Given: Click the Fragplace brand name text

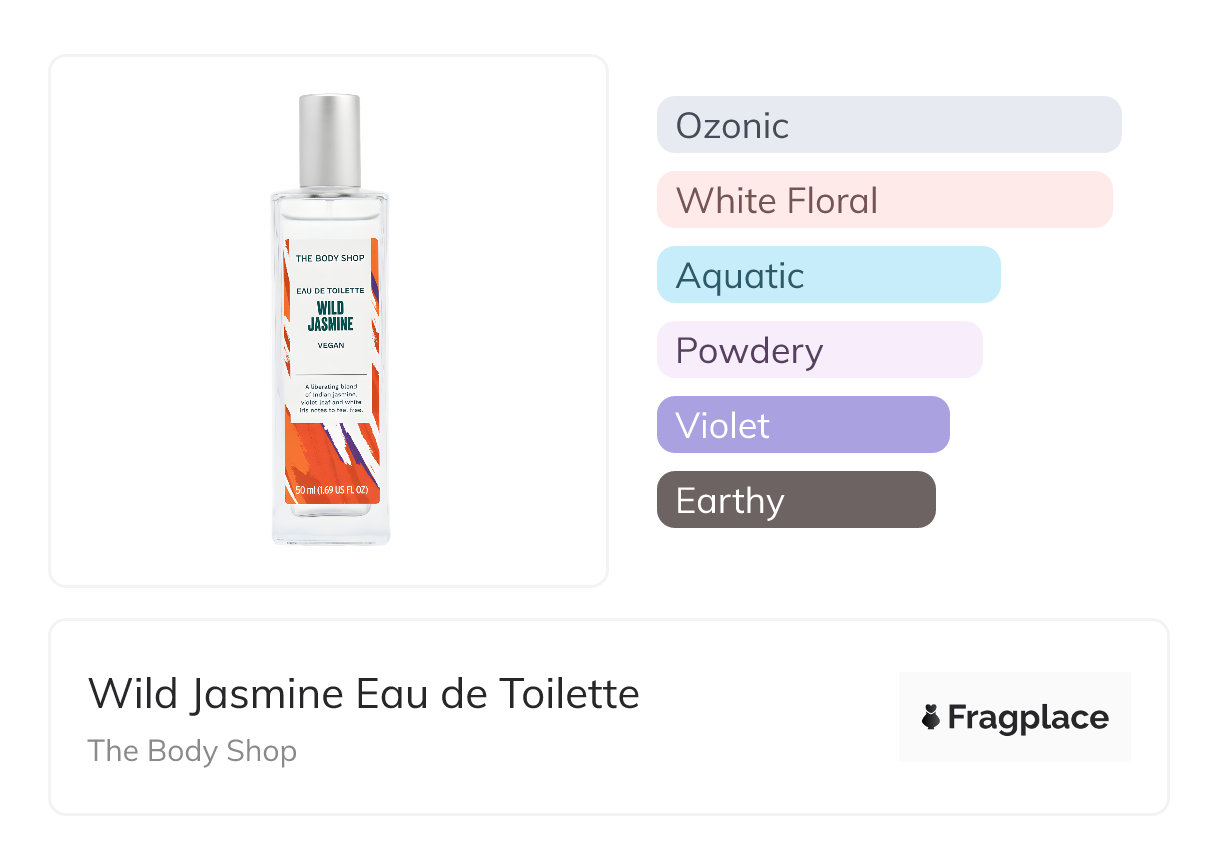Looking at the screenshot, I should tap(1028, 718).
